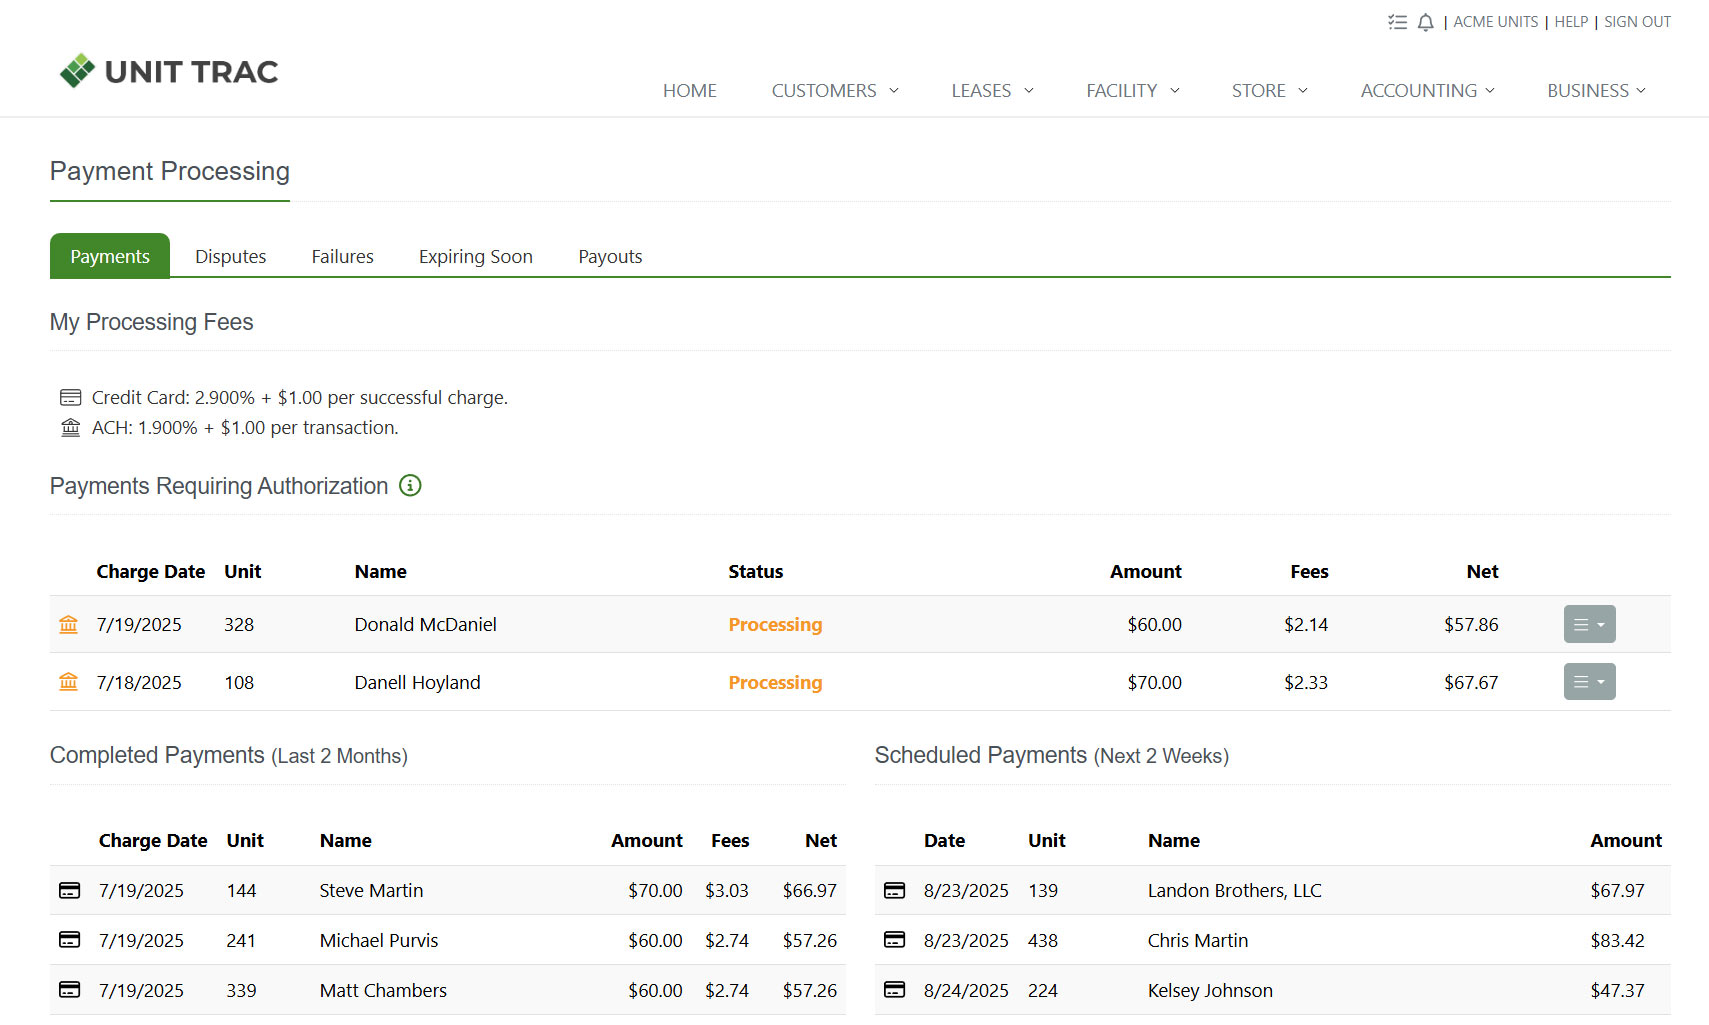Click the card icon in Michael Purvis's payment row
1709x1025 pixels.
69,940
